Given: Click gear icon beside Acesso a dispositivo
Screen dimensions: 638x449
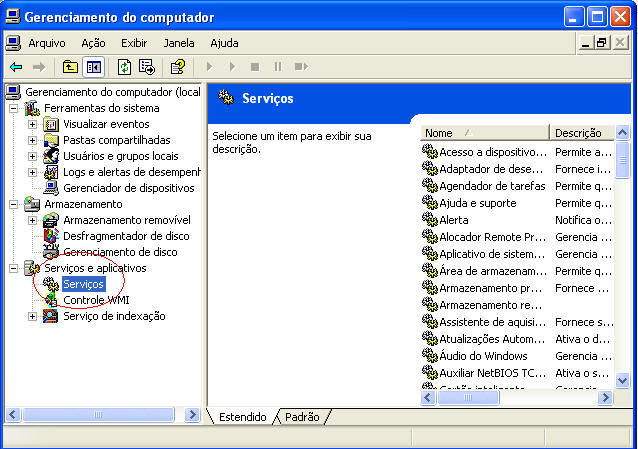Looking at the screenshot, I should click(x=430, y=151).
